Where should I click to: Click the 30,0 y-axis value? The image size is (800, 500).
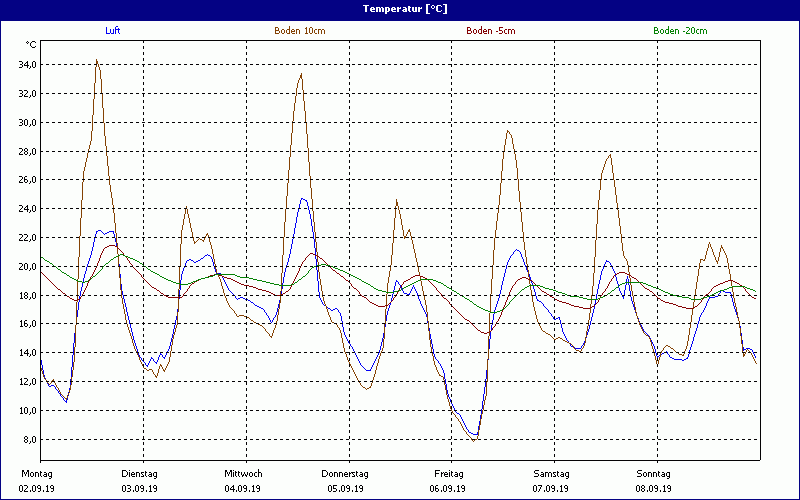pos(28,122)
